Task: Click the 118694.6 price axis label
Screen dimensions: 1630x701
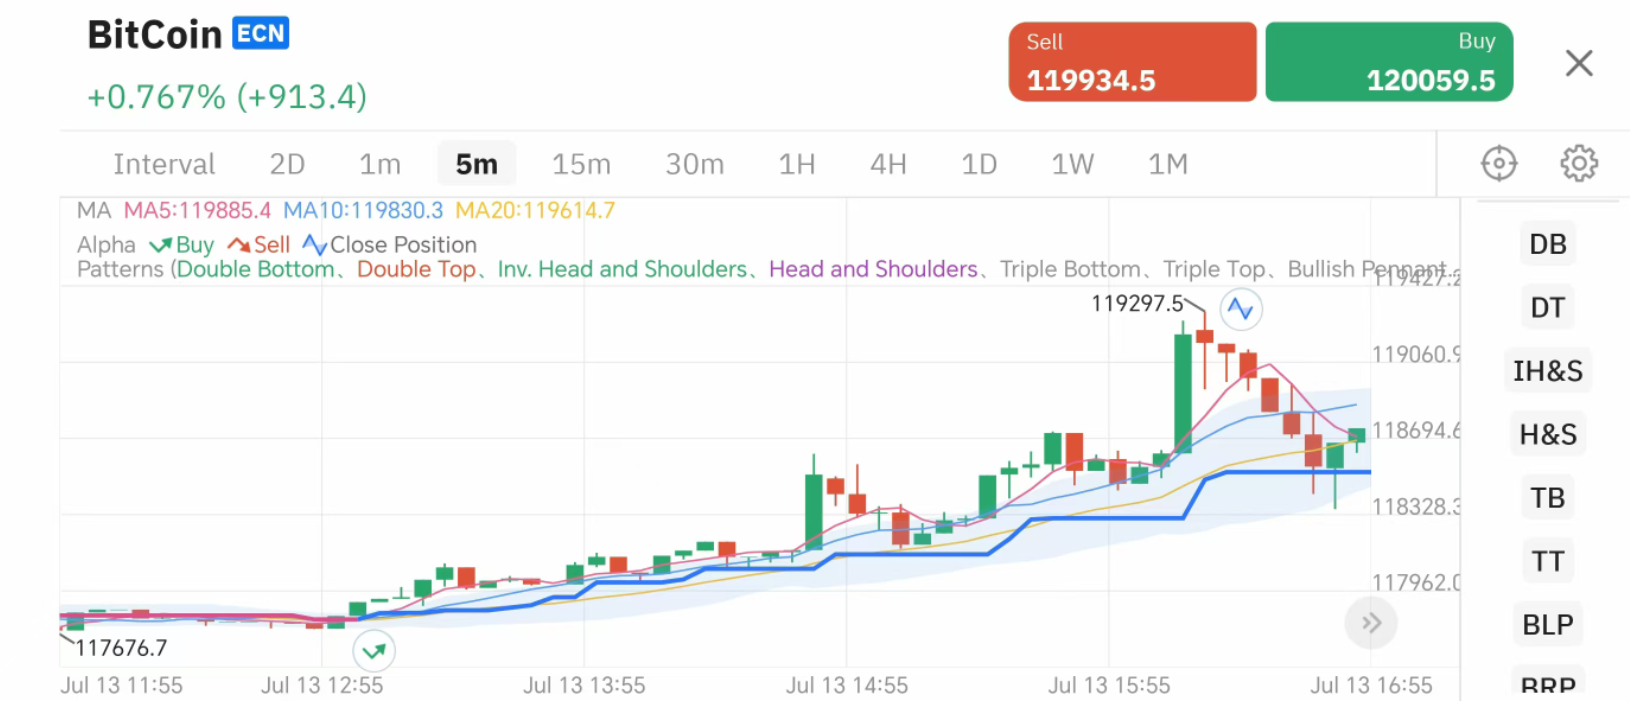Action: [1415, 431]
